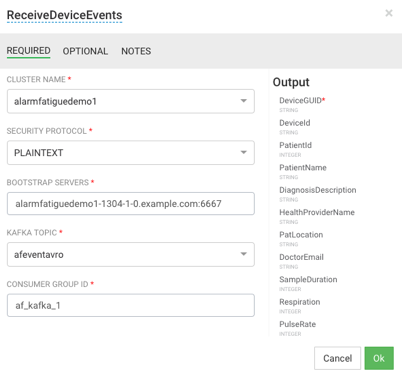Open the Kafka Topic dropdown showing afeventavro

click(x=131, y=254)
